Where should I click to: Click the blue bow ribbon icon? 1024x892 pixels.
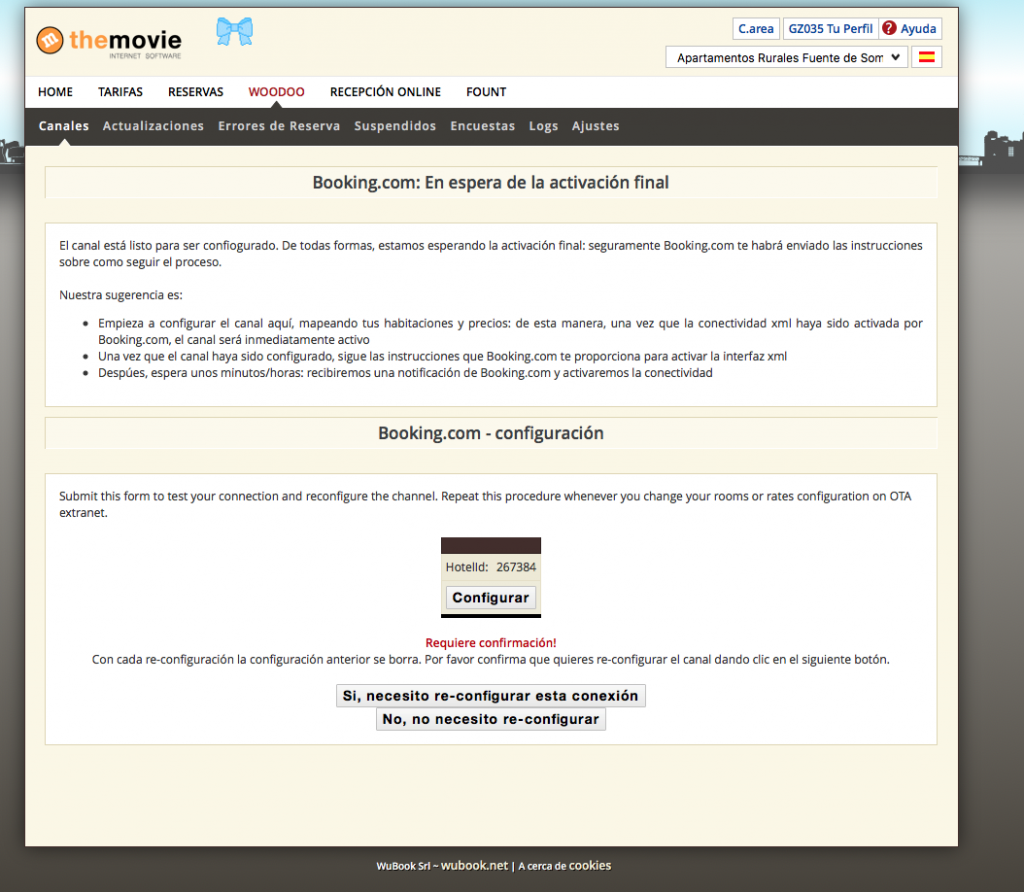point(234,31)
